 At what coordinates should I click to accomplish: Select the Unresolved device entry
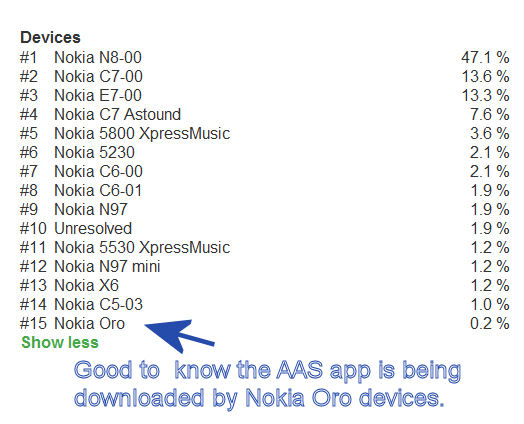click(x=93, y=229)
